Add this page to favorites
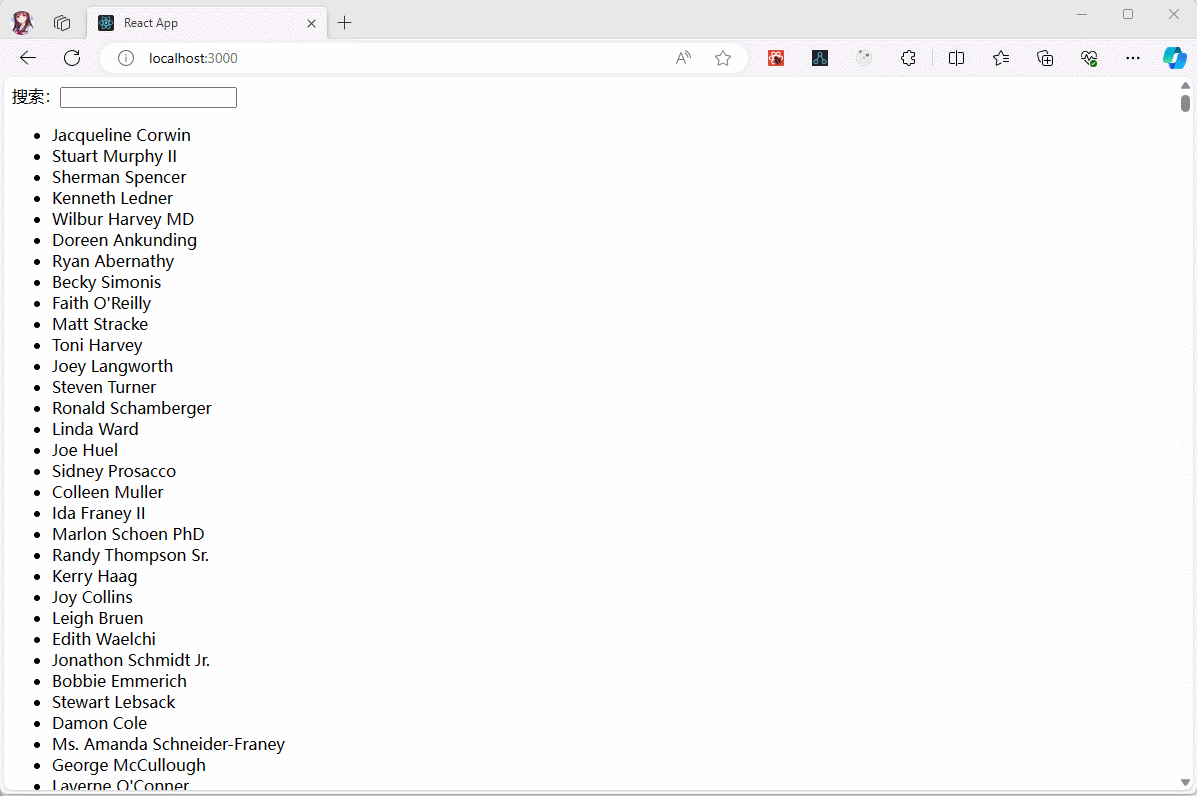 [x=723, y=58]
